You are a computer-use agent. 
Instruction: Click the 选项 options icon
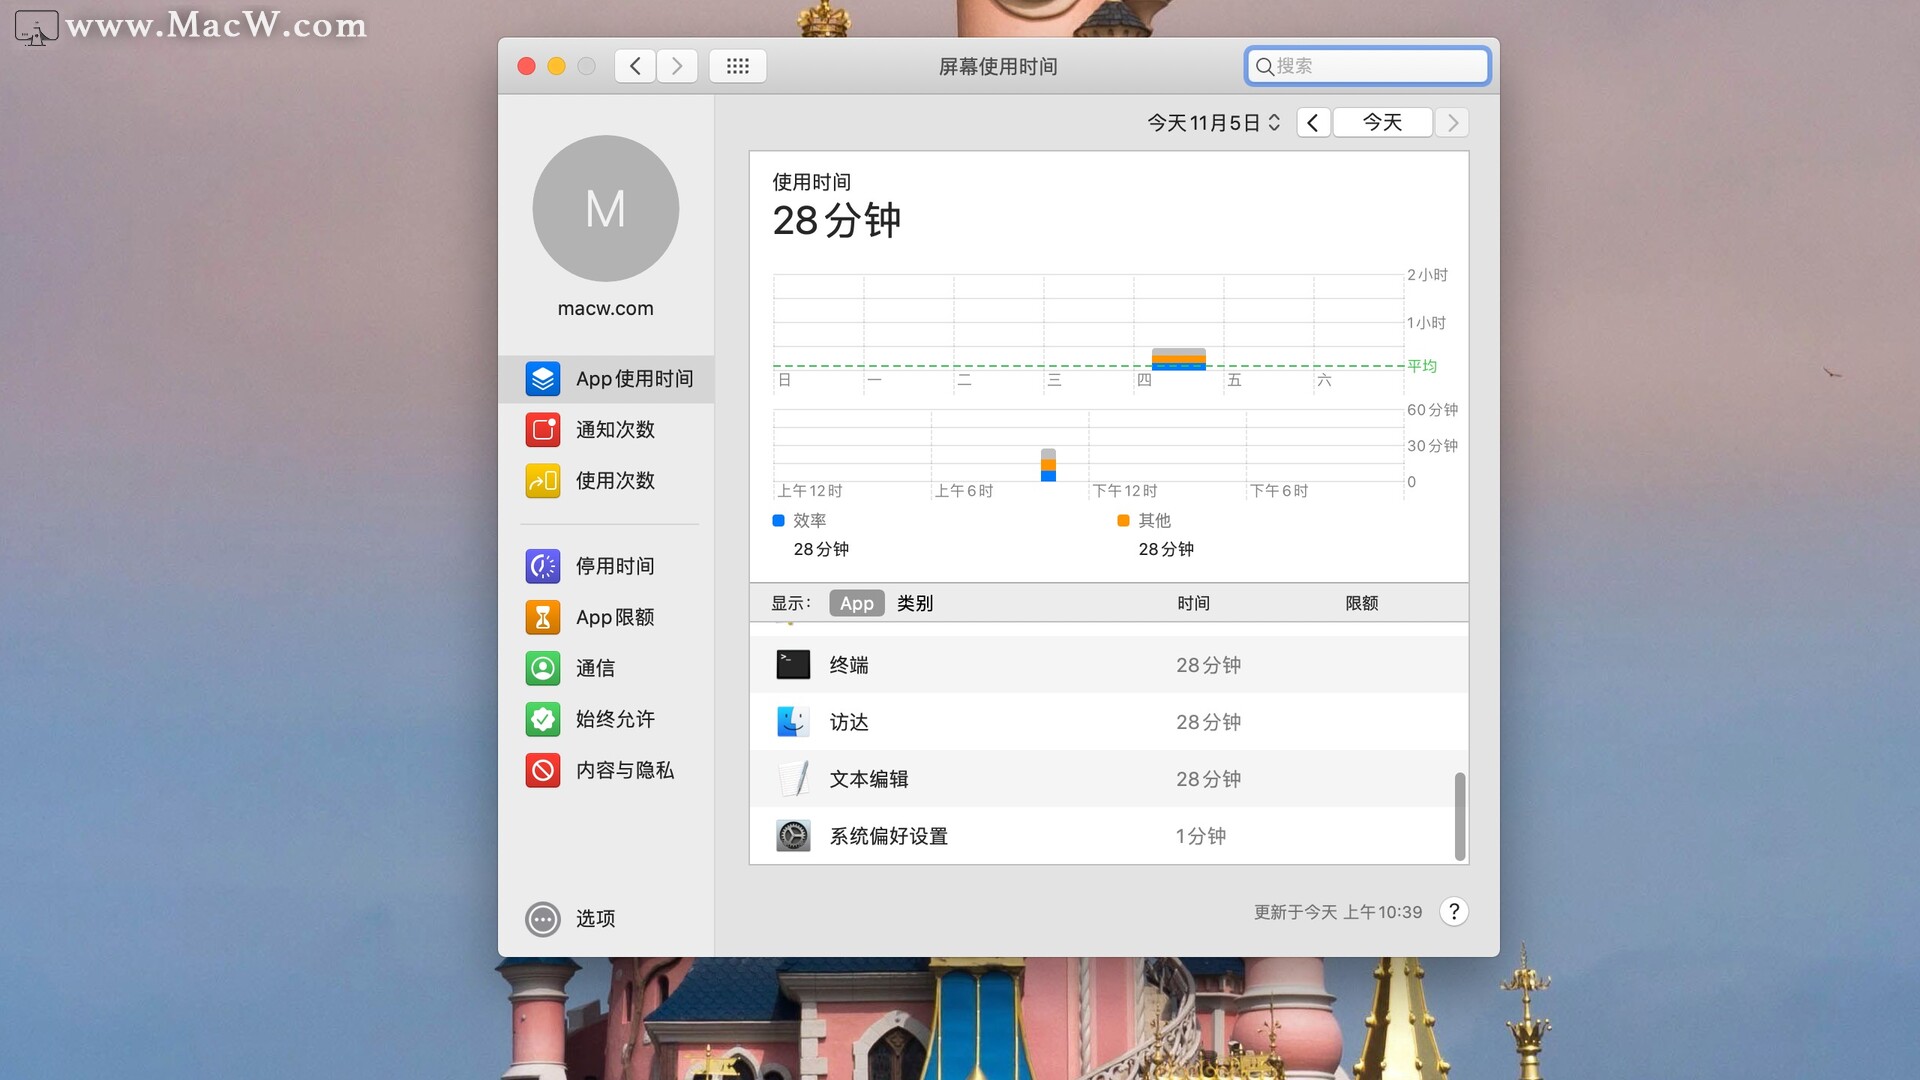543,919
